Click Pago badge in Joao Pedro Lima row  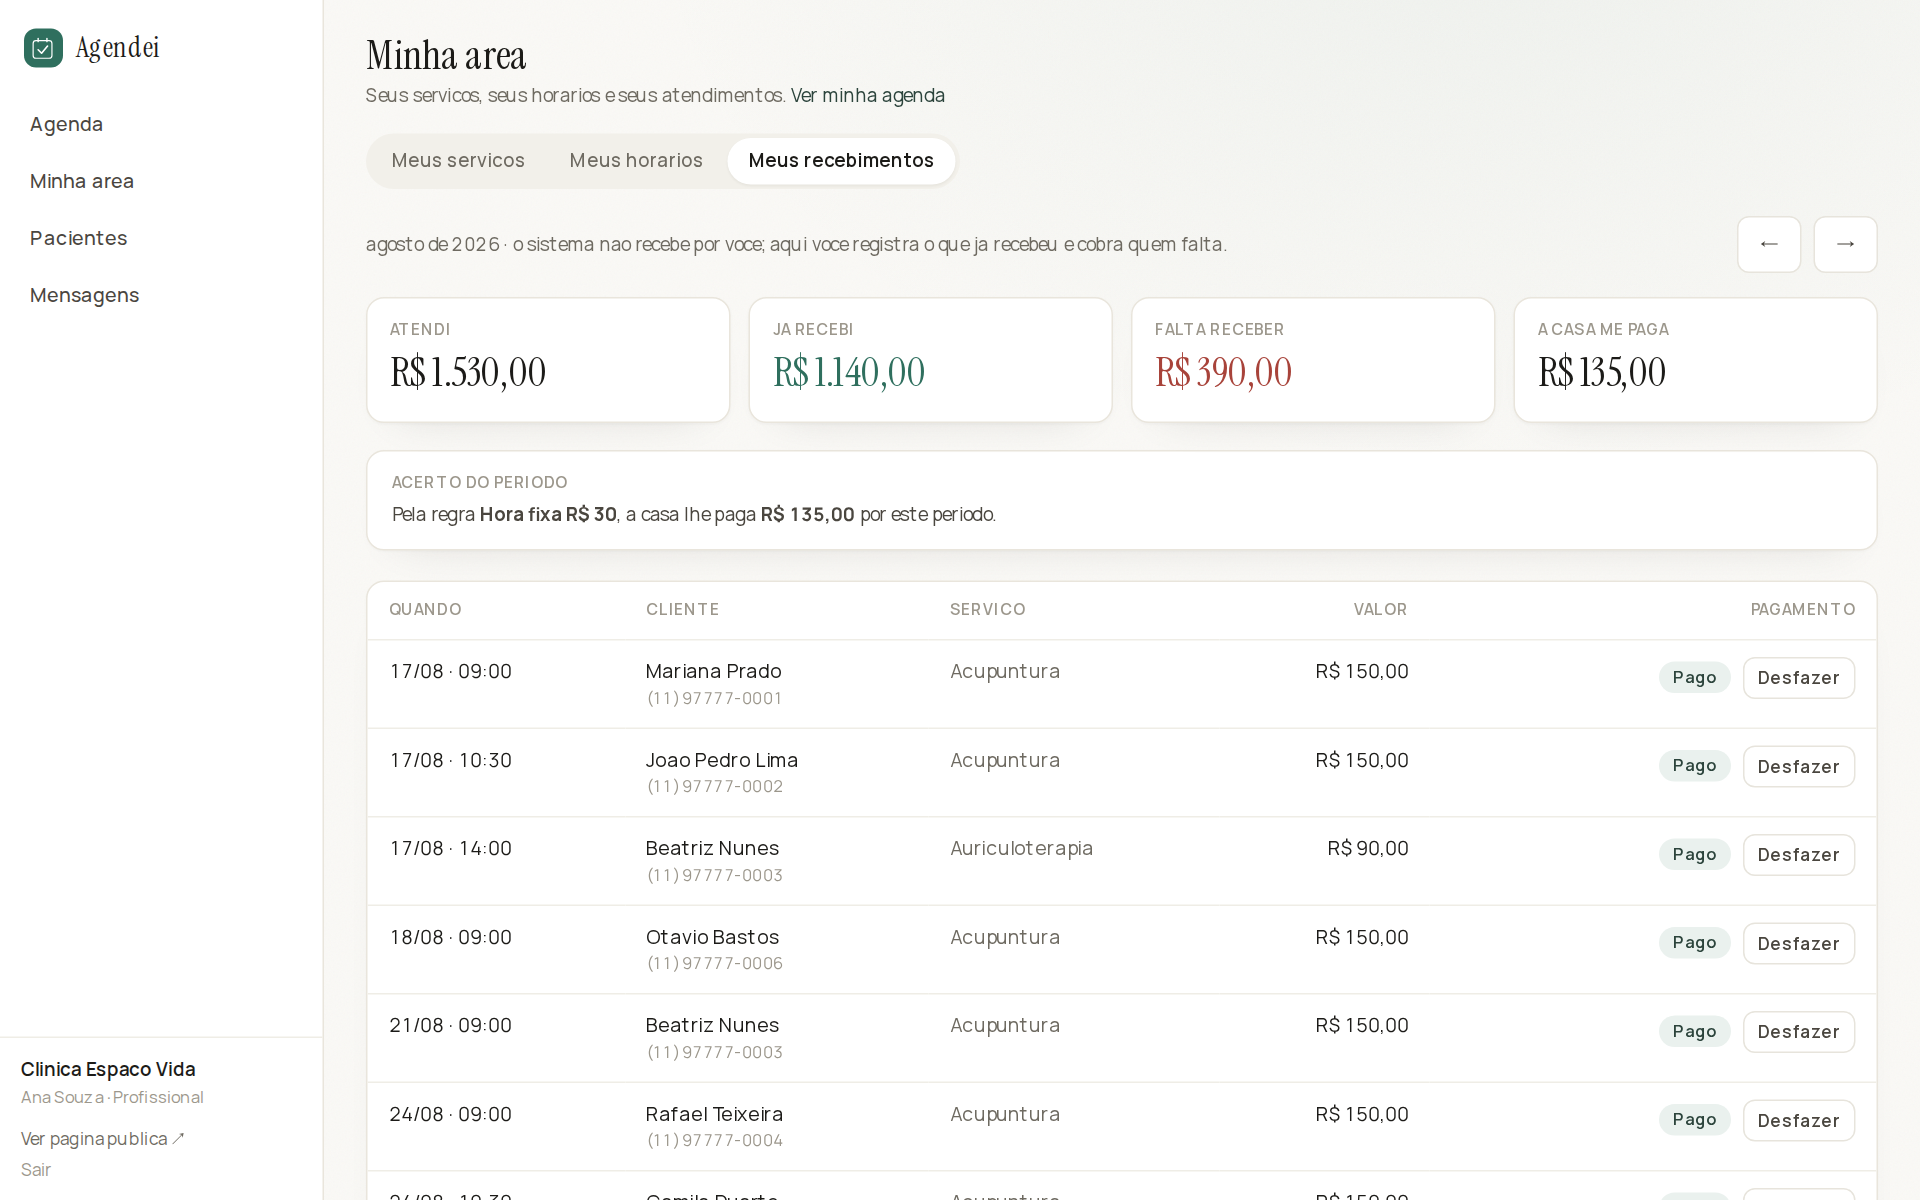pos(1694,766)
